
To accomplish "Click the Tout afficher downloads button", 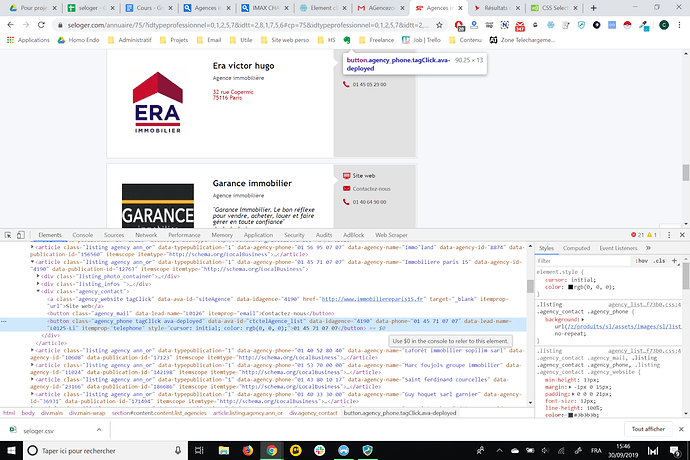I will coord(648,429).
